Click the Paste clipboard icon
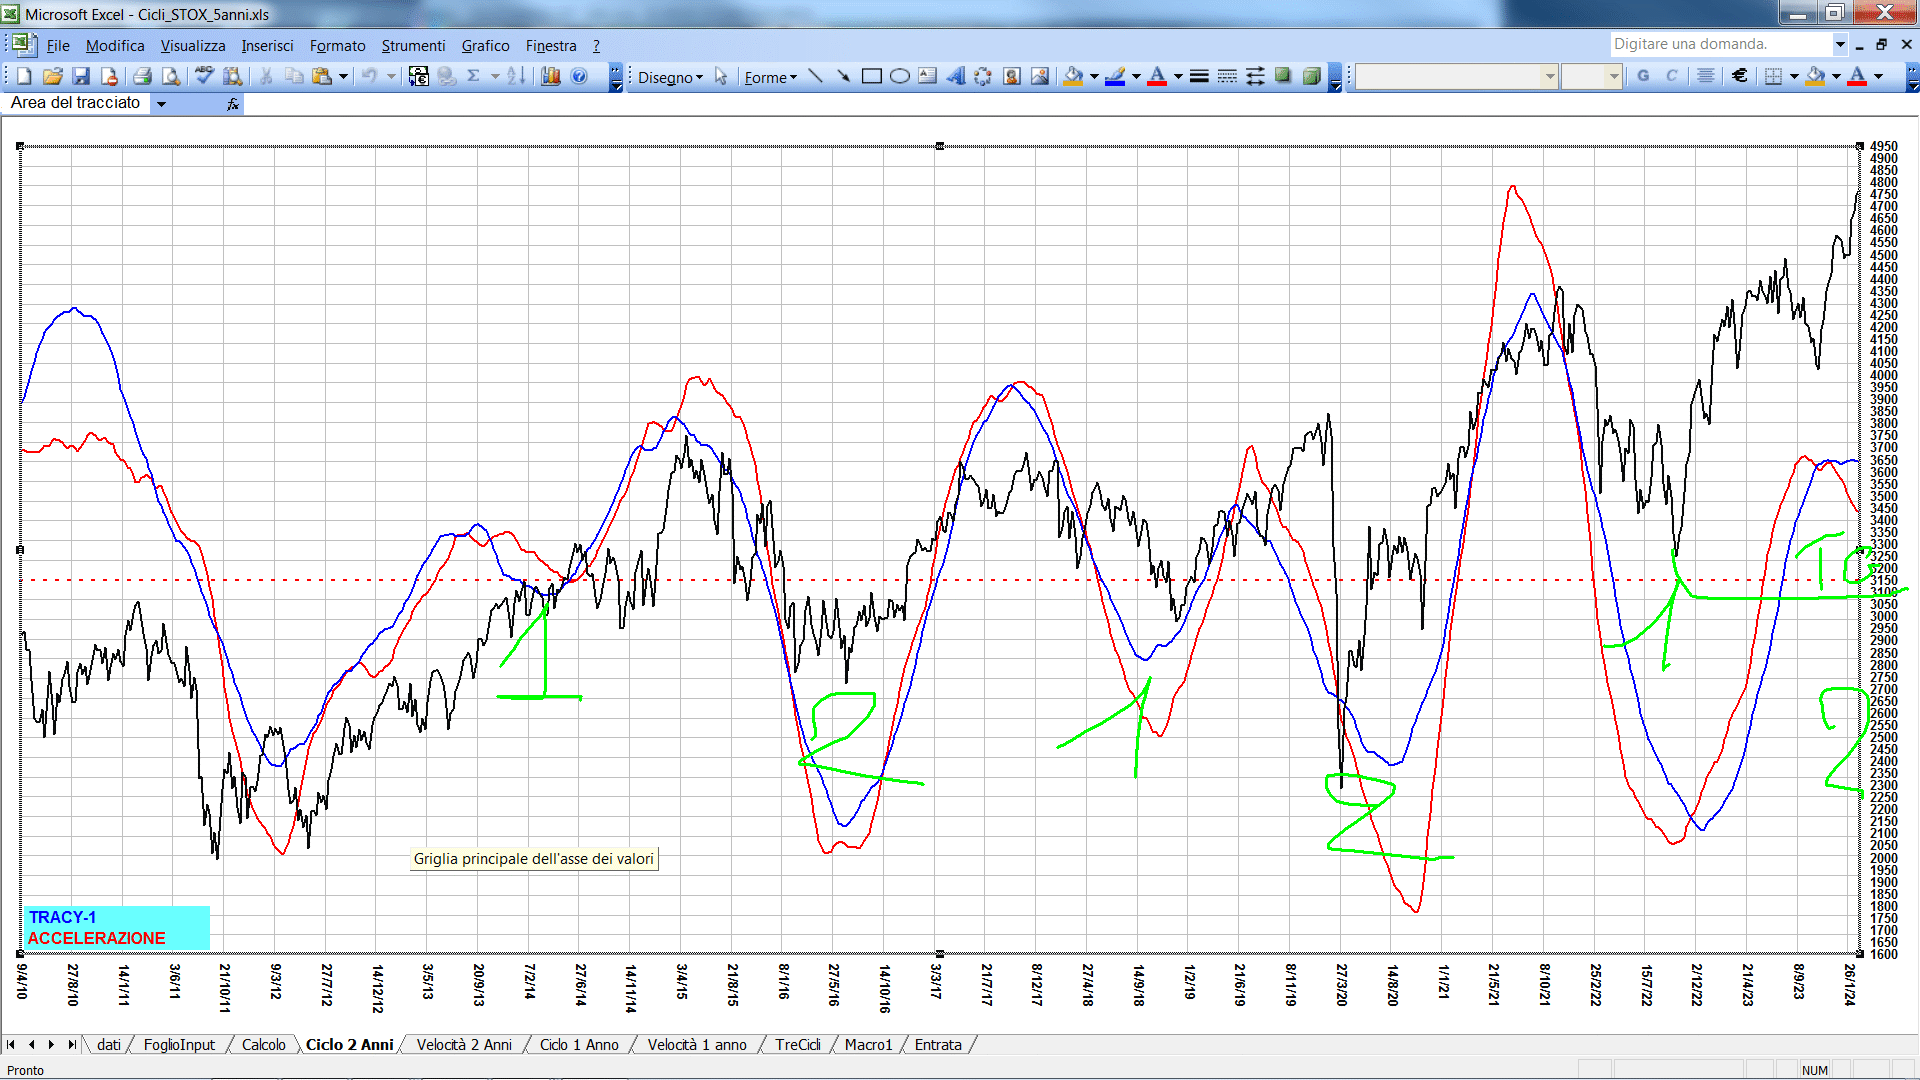The width and height of the screenshot is (1920, 1080). click(322, 76)
